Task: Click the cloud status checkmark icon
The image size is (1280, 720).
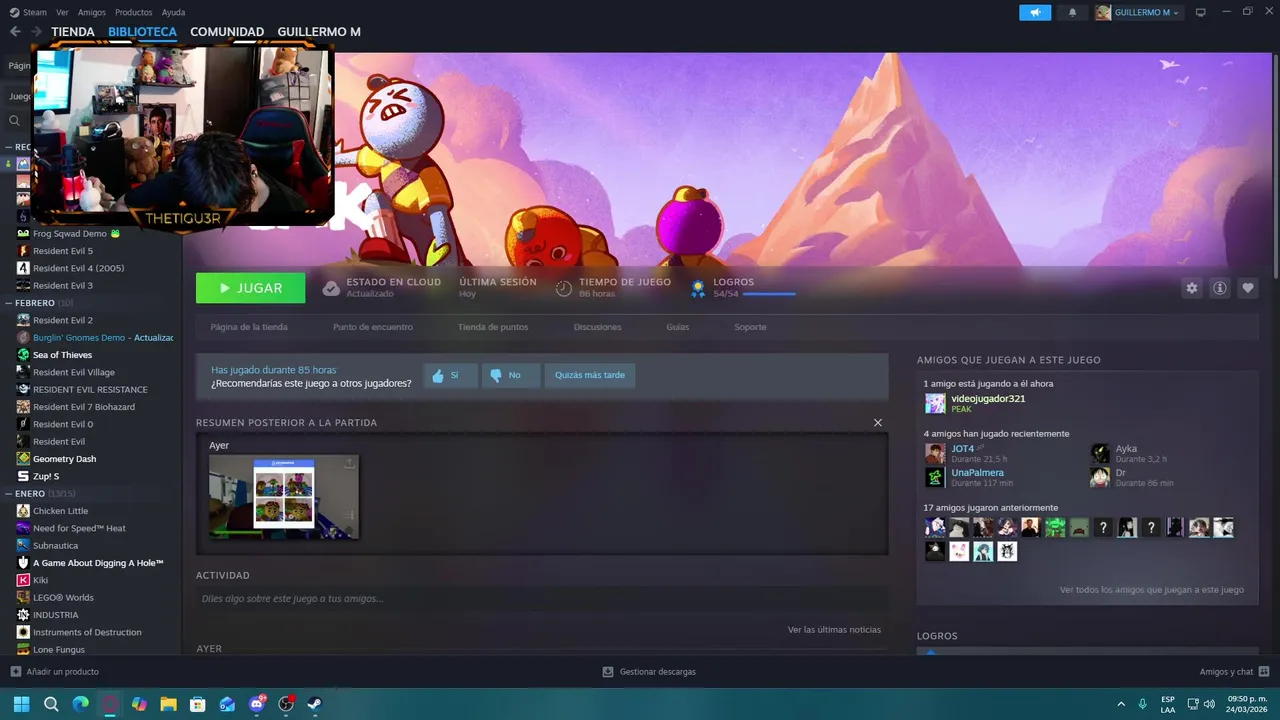Action: (331, 288)
